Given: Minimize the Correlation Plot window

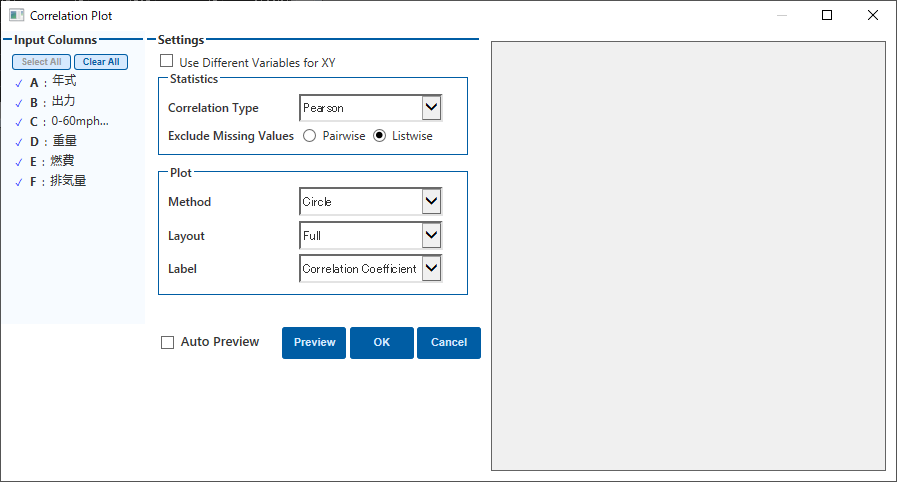Looking at the screenshot, I should 782,15.
